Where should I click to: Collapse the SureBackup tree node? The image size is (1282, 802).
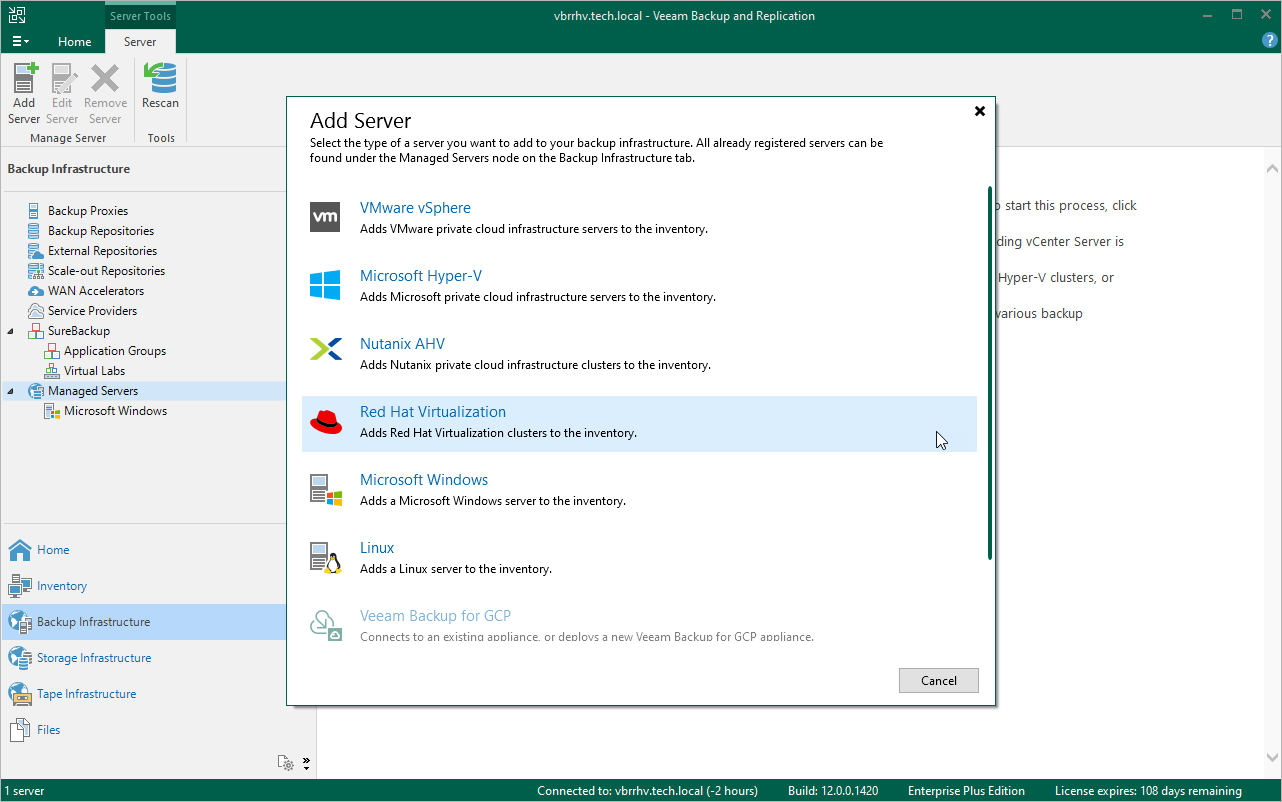11,331
